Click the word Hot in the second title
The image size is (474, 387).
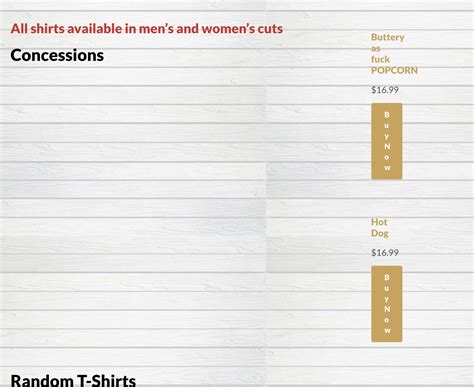pos(379,222)
